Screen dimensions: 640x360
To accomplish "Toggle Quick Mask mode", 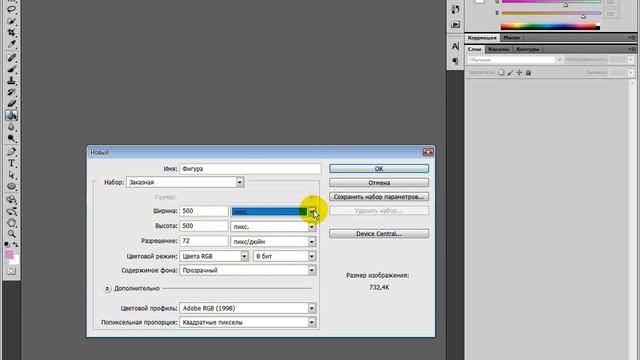I will (x=11, y=271).
